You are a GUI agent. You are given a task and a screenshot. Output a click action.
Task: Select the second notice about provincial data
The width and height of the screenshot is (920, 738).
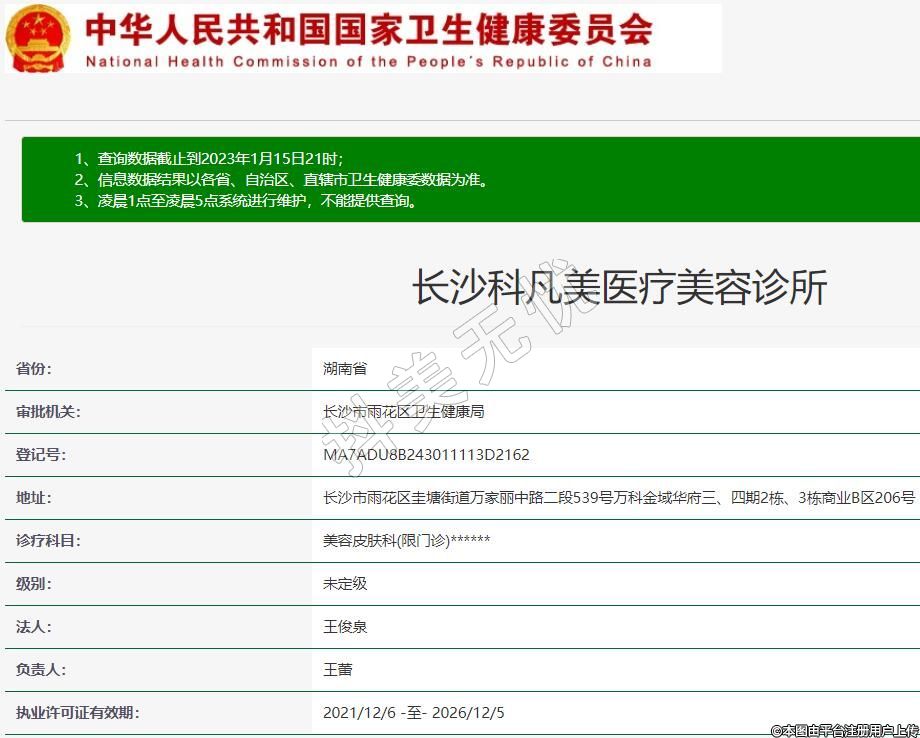[281, 180]
